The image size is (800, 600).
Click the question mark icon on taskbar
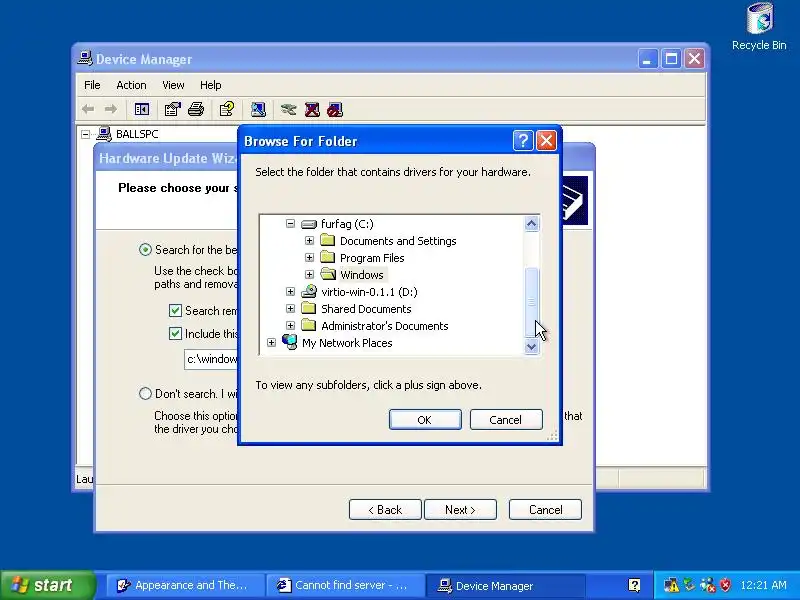pos(634,585)
